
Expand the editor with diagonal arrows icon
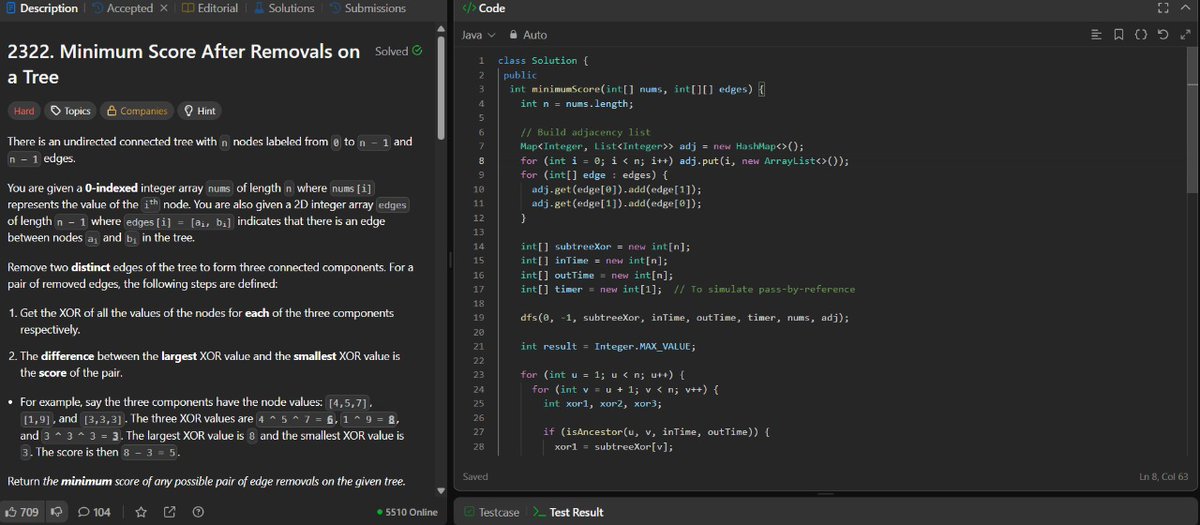(1185, 35)
